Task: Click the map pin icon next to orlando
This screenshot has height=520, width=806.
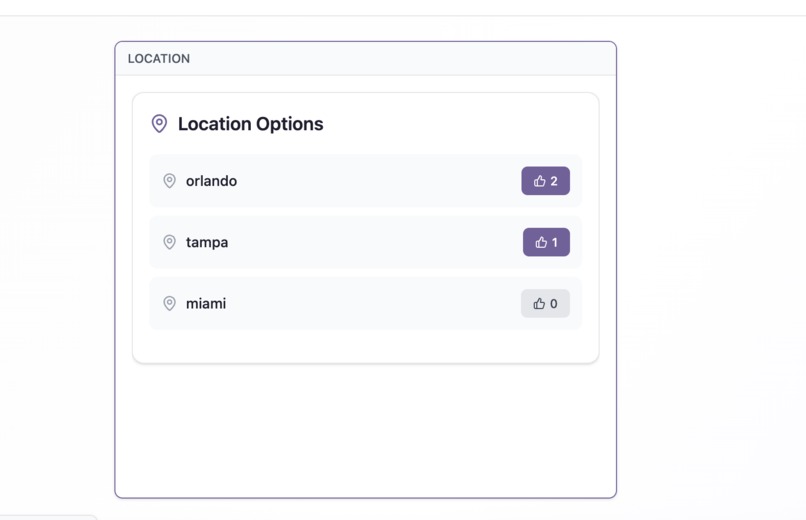Action: click(x=169, y=181)
